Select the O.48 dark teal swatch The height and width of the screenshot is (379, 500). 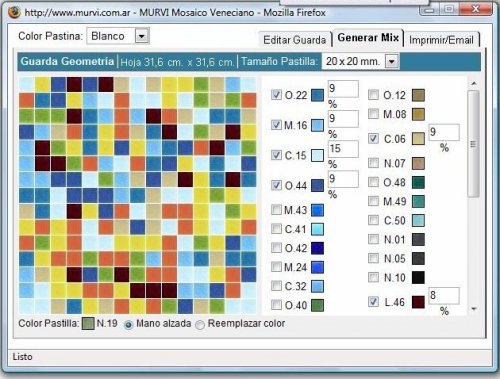tap(418, 183)
